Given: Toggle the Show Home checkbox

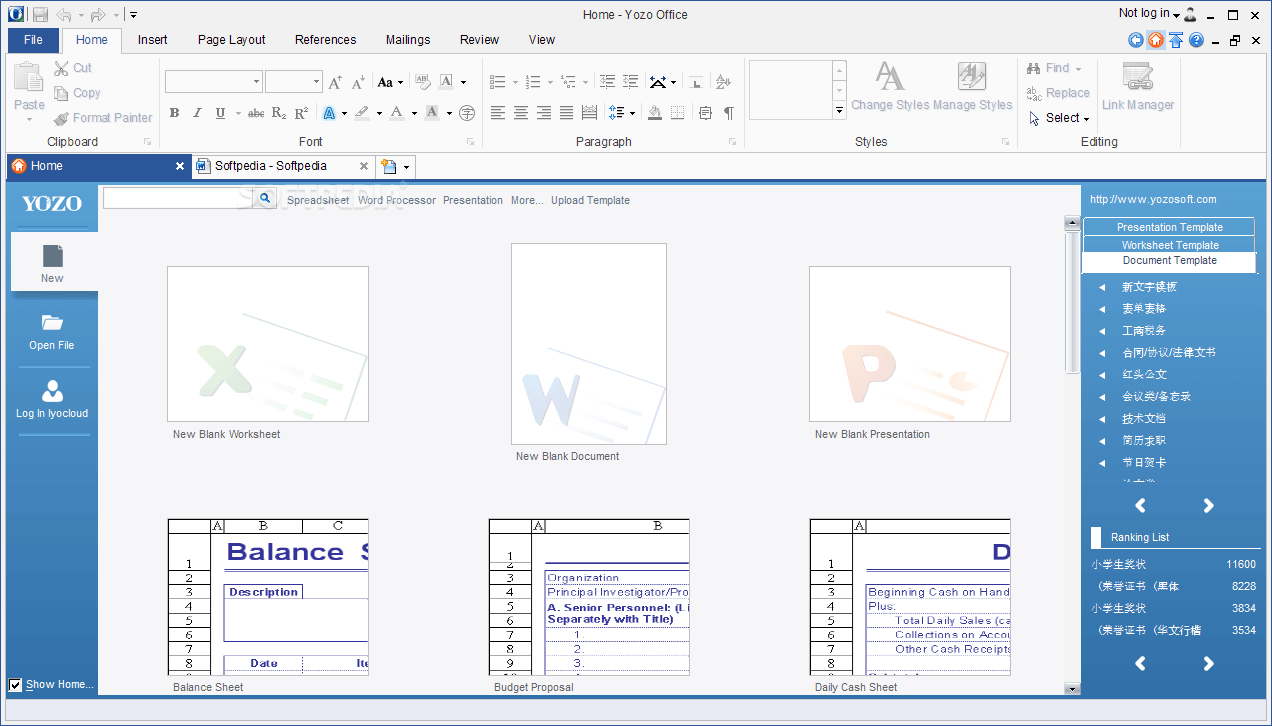Looking at the screenshot, I should click(x=15, y=685).
